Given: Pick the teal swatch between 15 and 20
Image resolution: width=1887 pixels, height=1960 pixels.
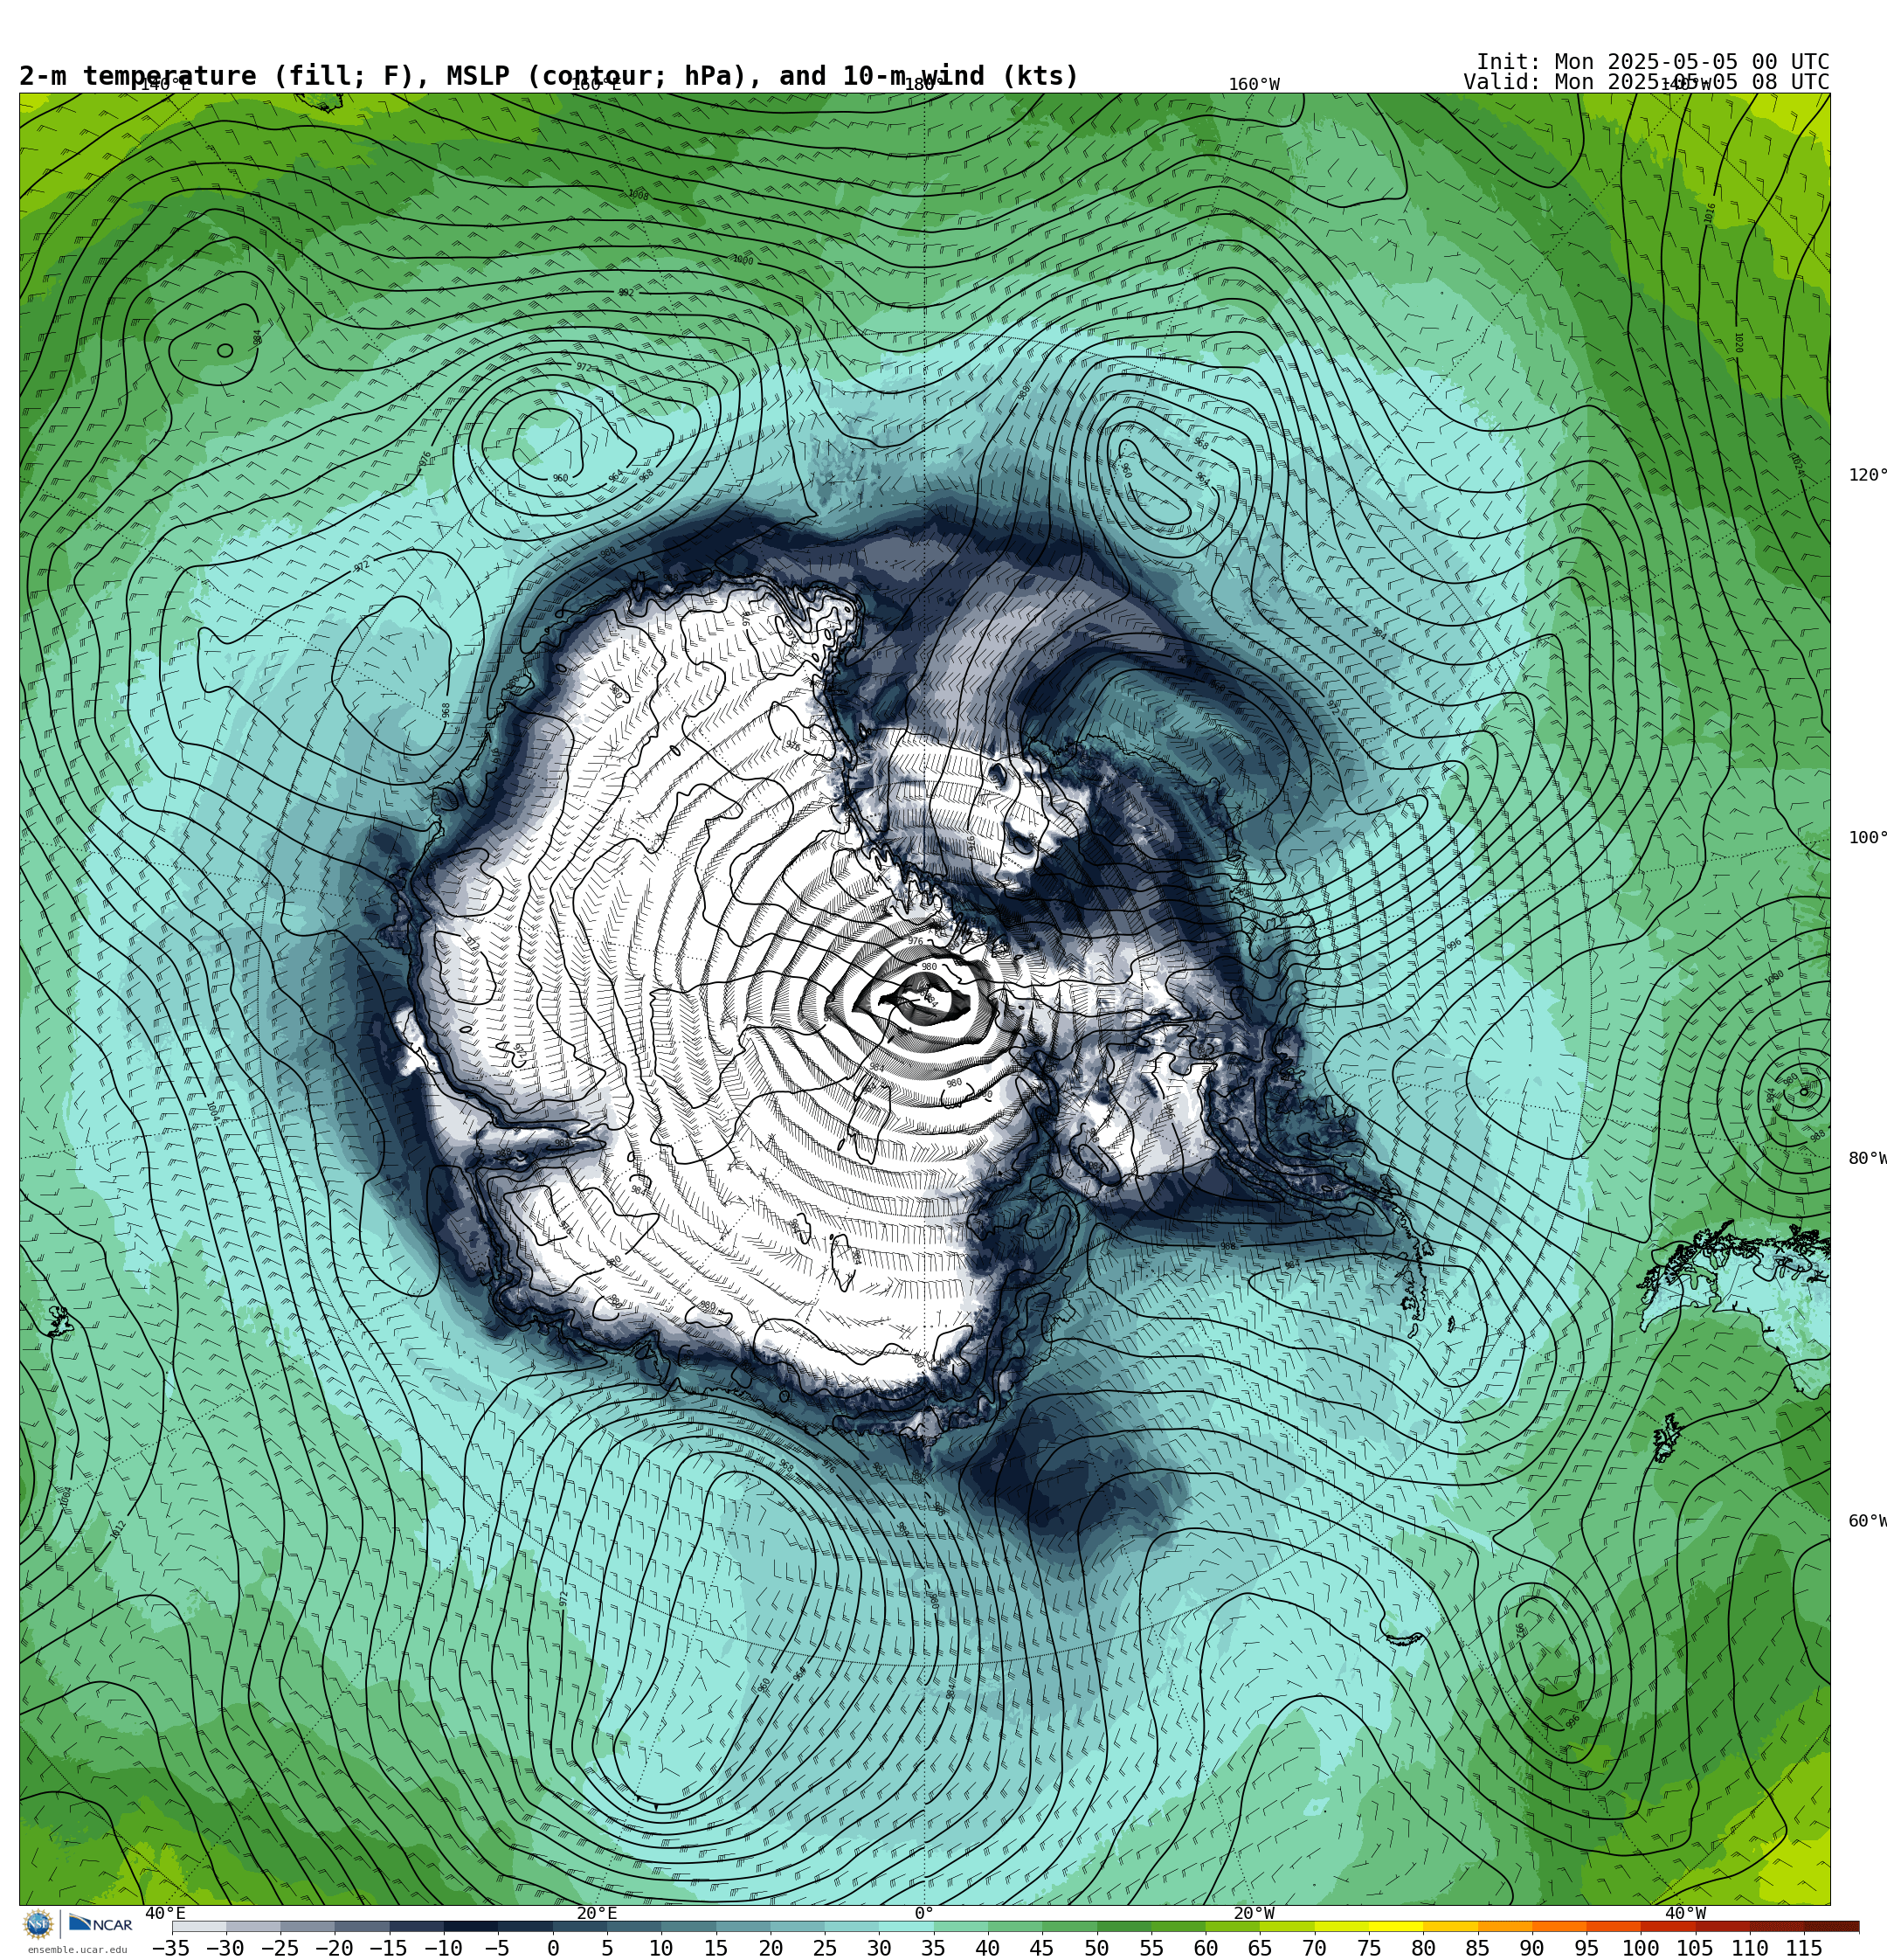Looking at the screenshot, I should 743,1927.
